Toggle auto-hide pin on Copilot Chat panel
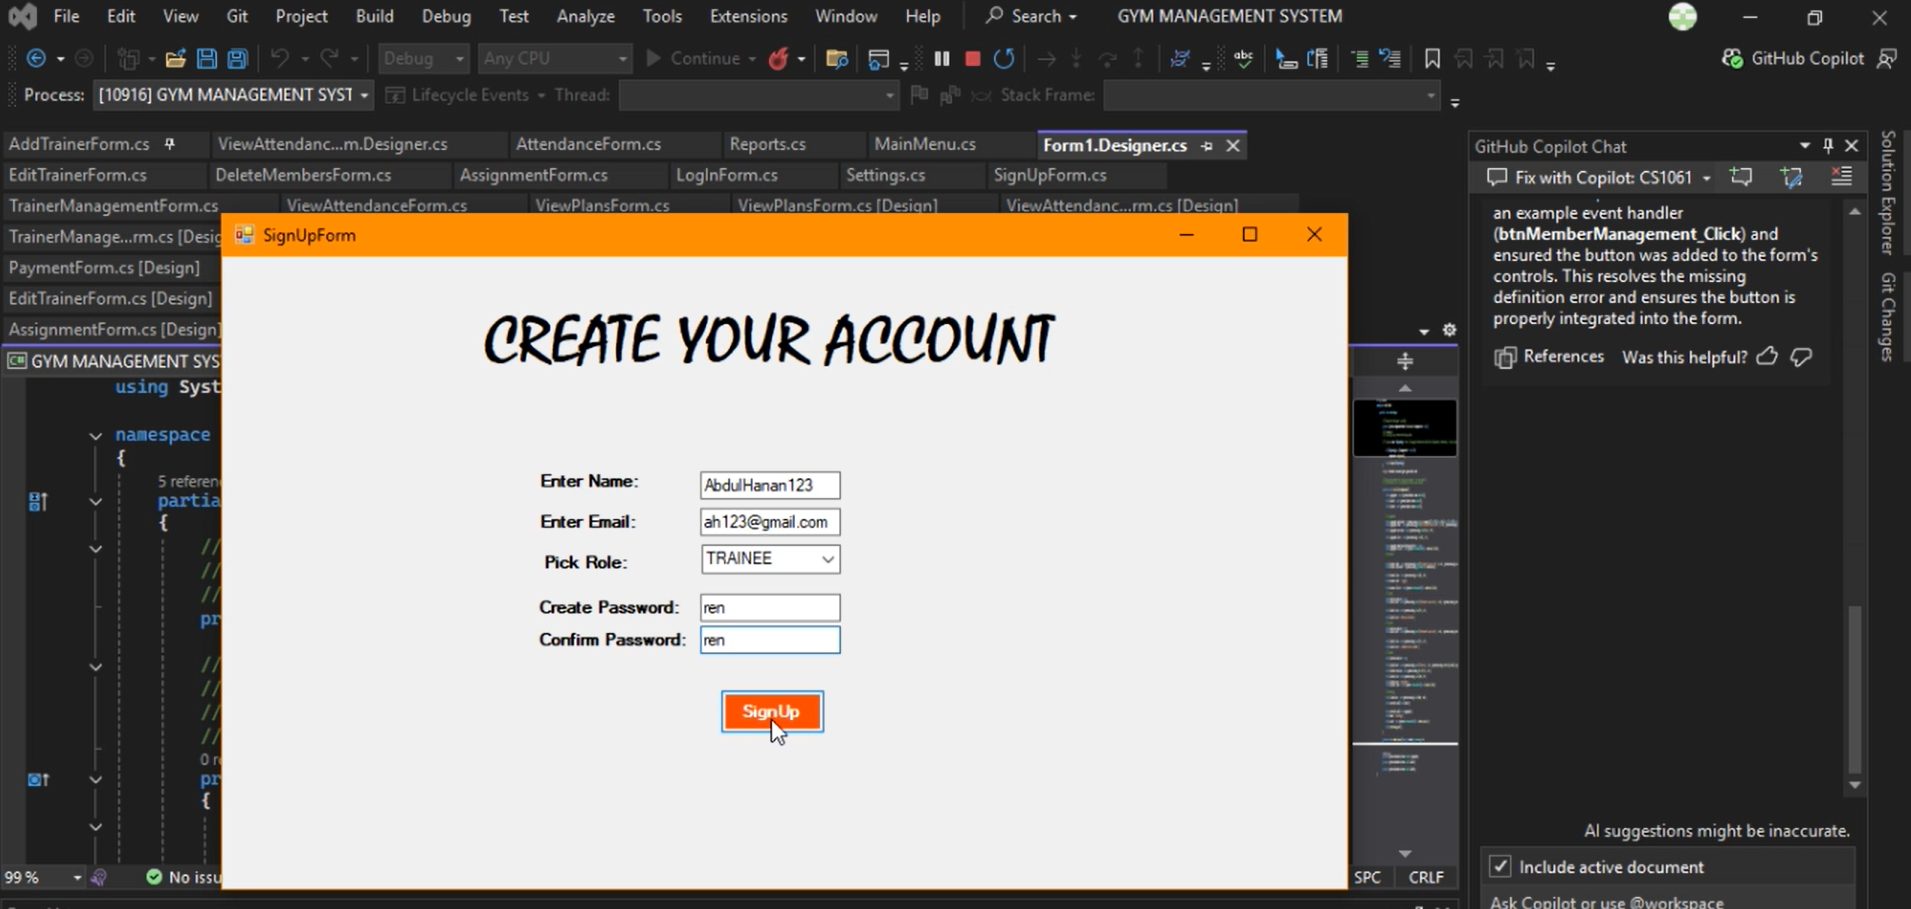This screenshot has width=1911, height=909. click(1828, 146)
